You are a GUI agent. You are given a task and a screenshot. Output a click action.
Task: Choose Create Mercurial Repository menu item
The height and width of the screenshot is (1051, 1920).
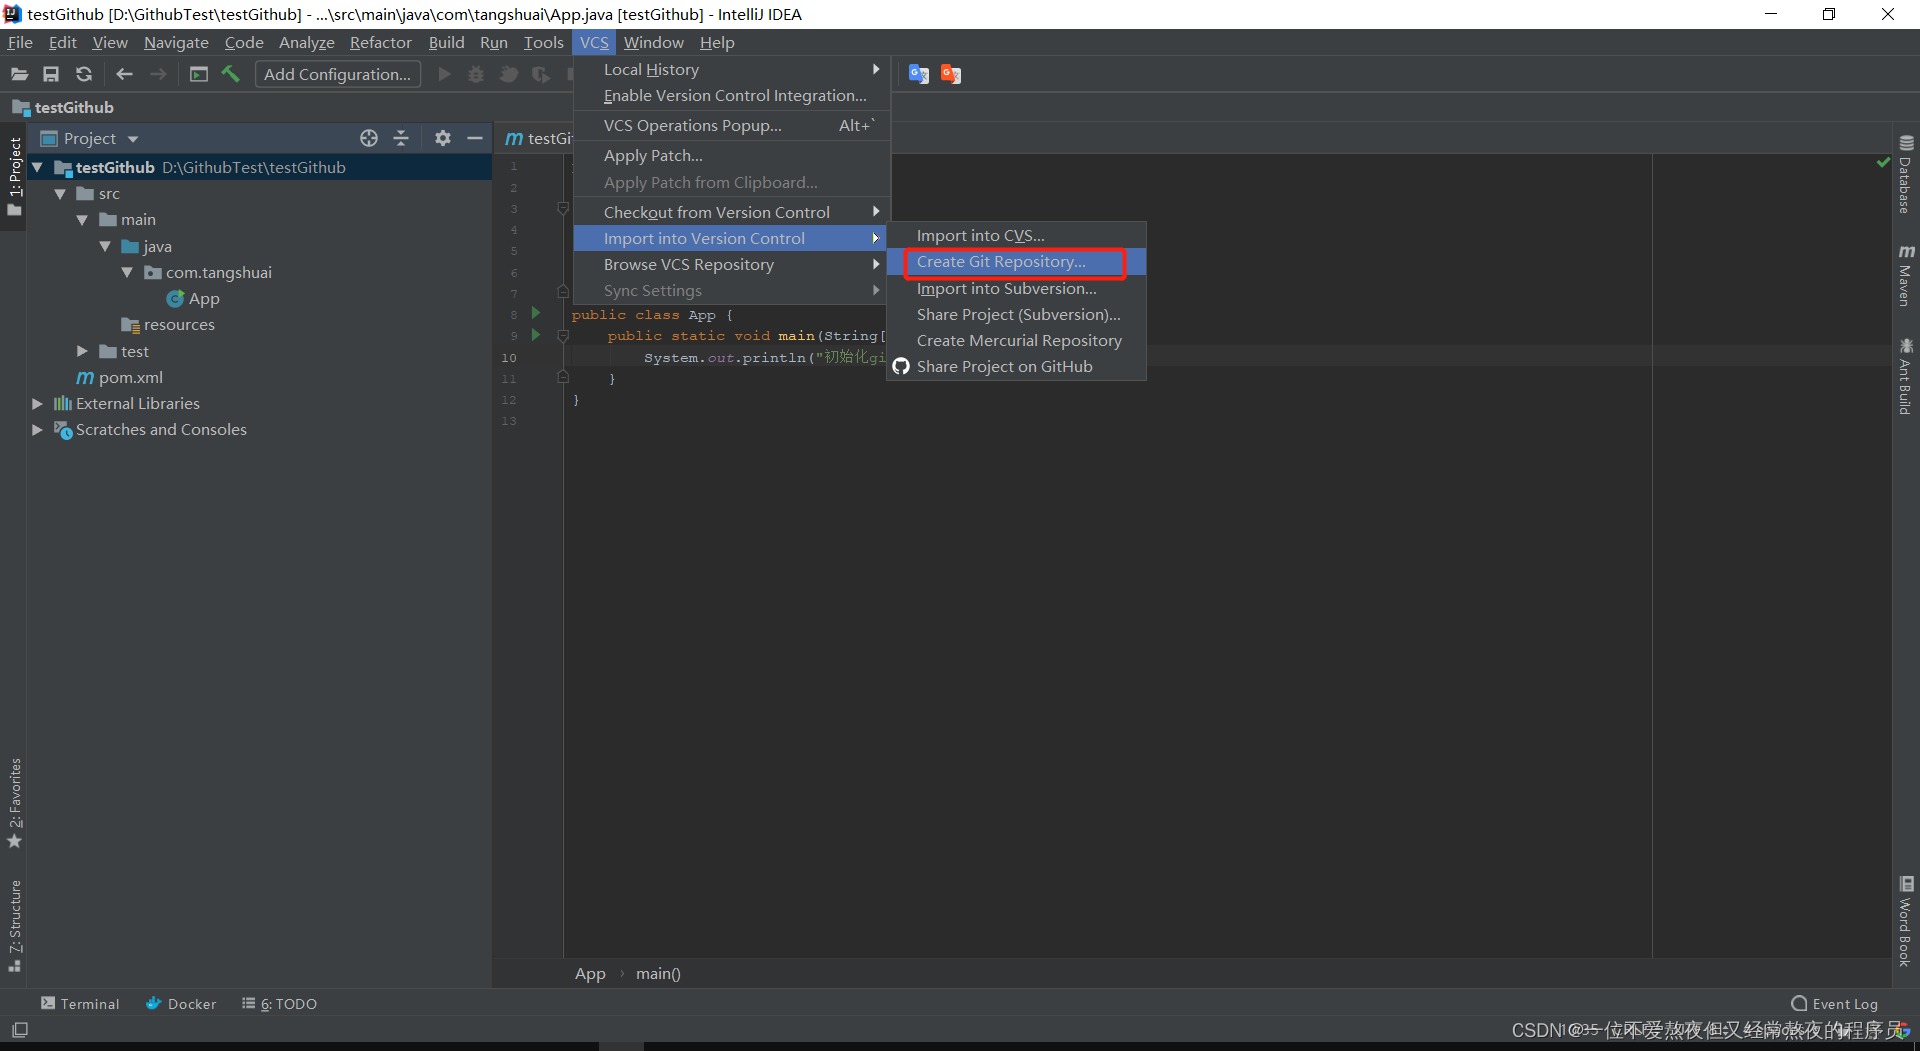[x=1016, y=340]
